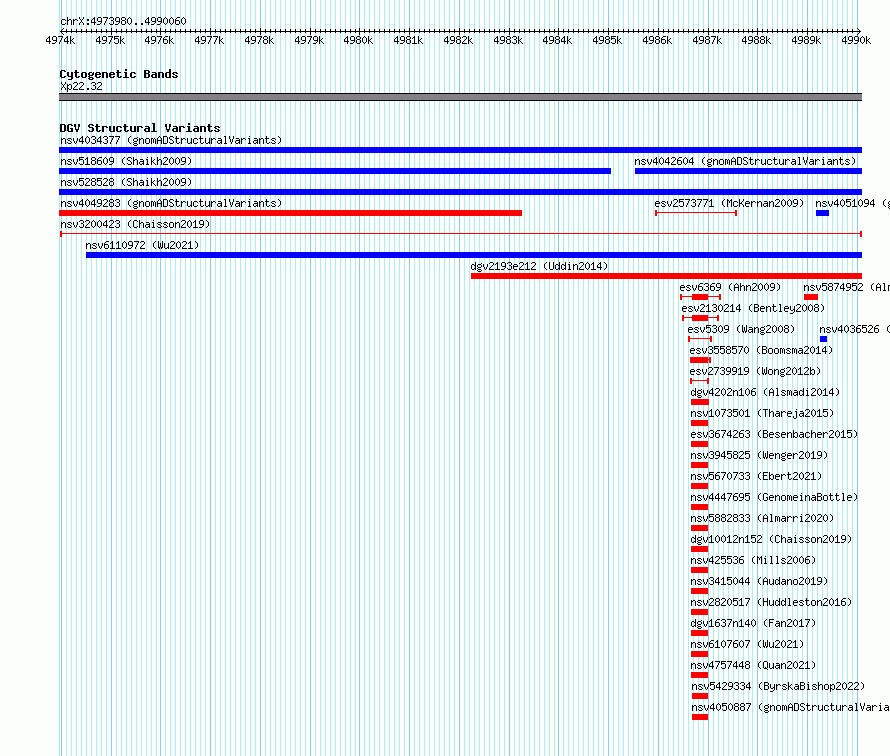Click nsv4757448 (Quan2021) label
This screenshot has width=890, height=756.
pos(754,665)
